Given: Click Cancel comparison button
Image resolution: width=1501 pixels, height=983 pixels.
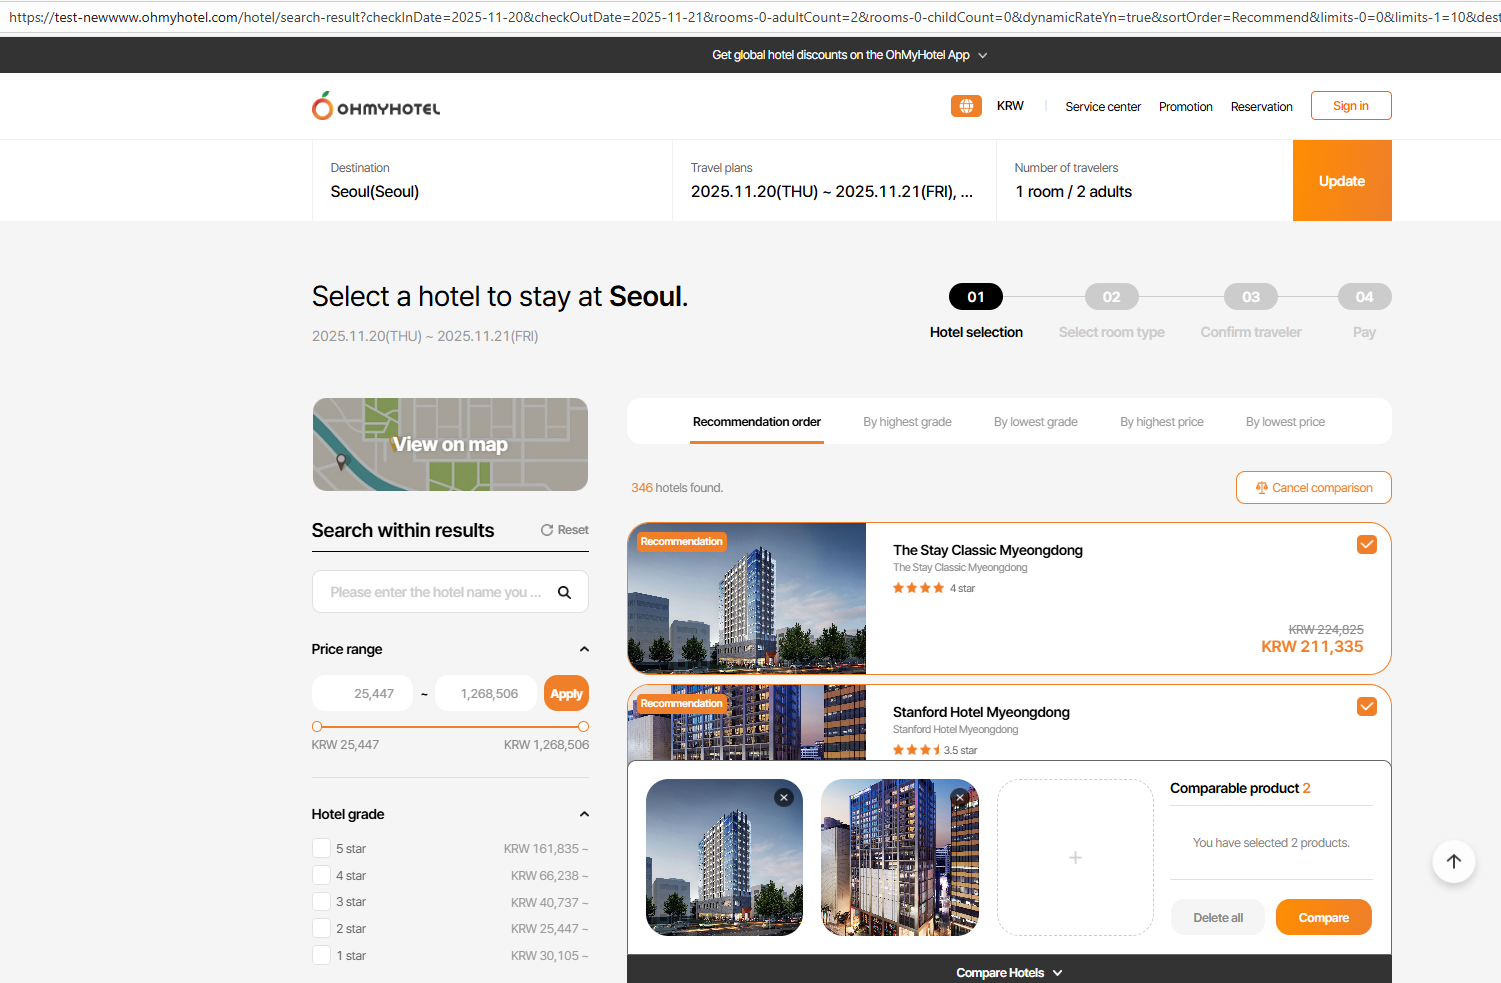Looking at the screenshot, I should tap(1314, 488).
